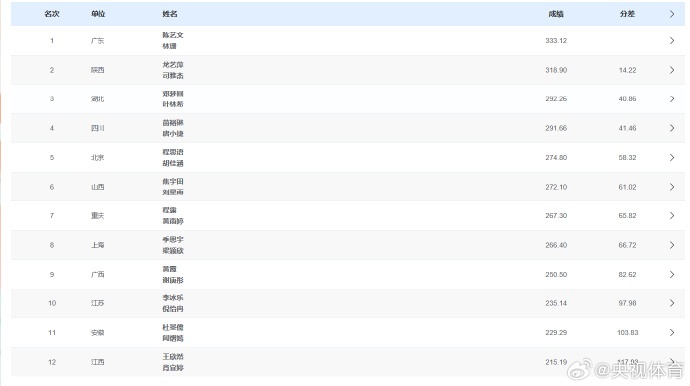Image resolution: width=690 pixels, height=386 pixels.
Task: Select the 四川 unit cell
Action: click(x=98, y=128)
